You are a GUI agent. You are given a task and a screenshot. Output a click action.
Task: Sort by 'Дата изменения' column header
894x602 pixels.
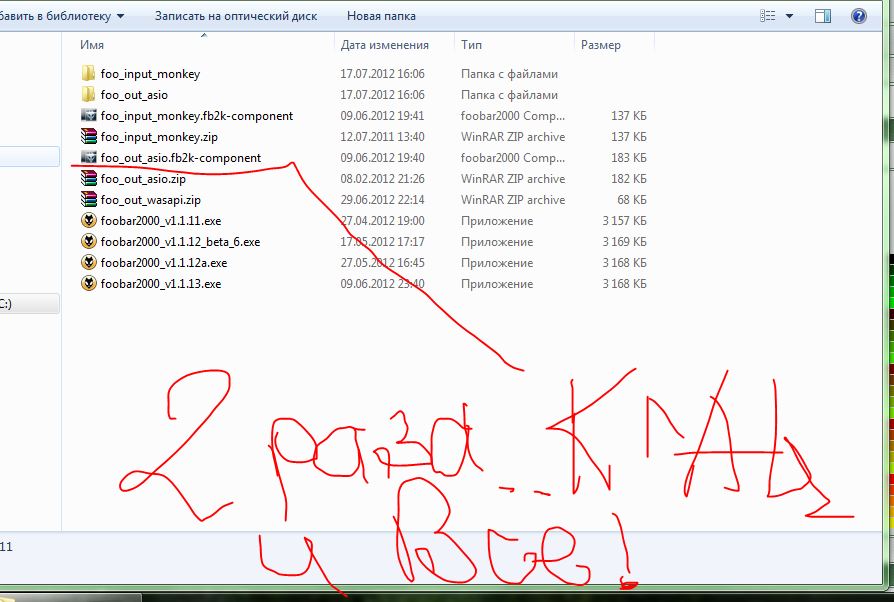click(384, 45)
